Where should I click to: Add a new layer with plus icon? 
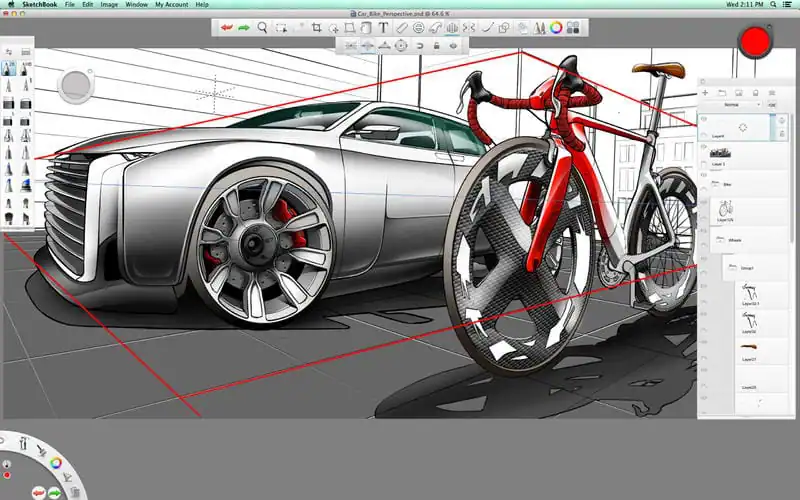pos(705,92)
